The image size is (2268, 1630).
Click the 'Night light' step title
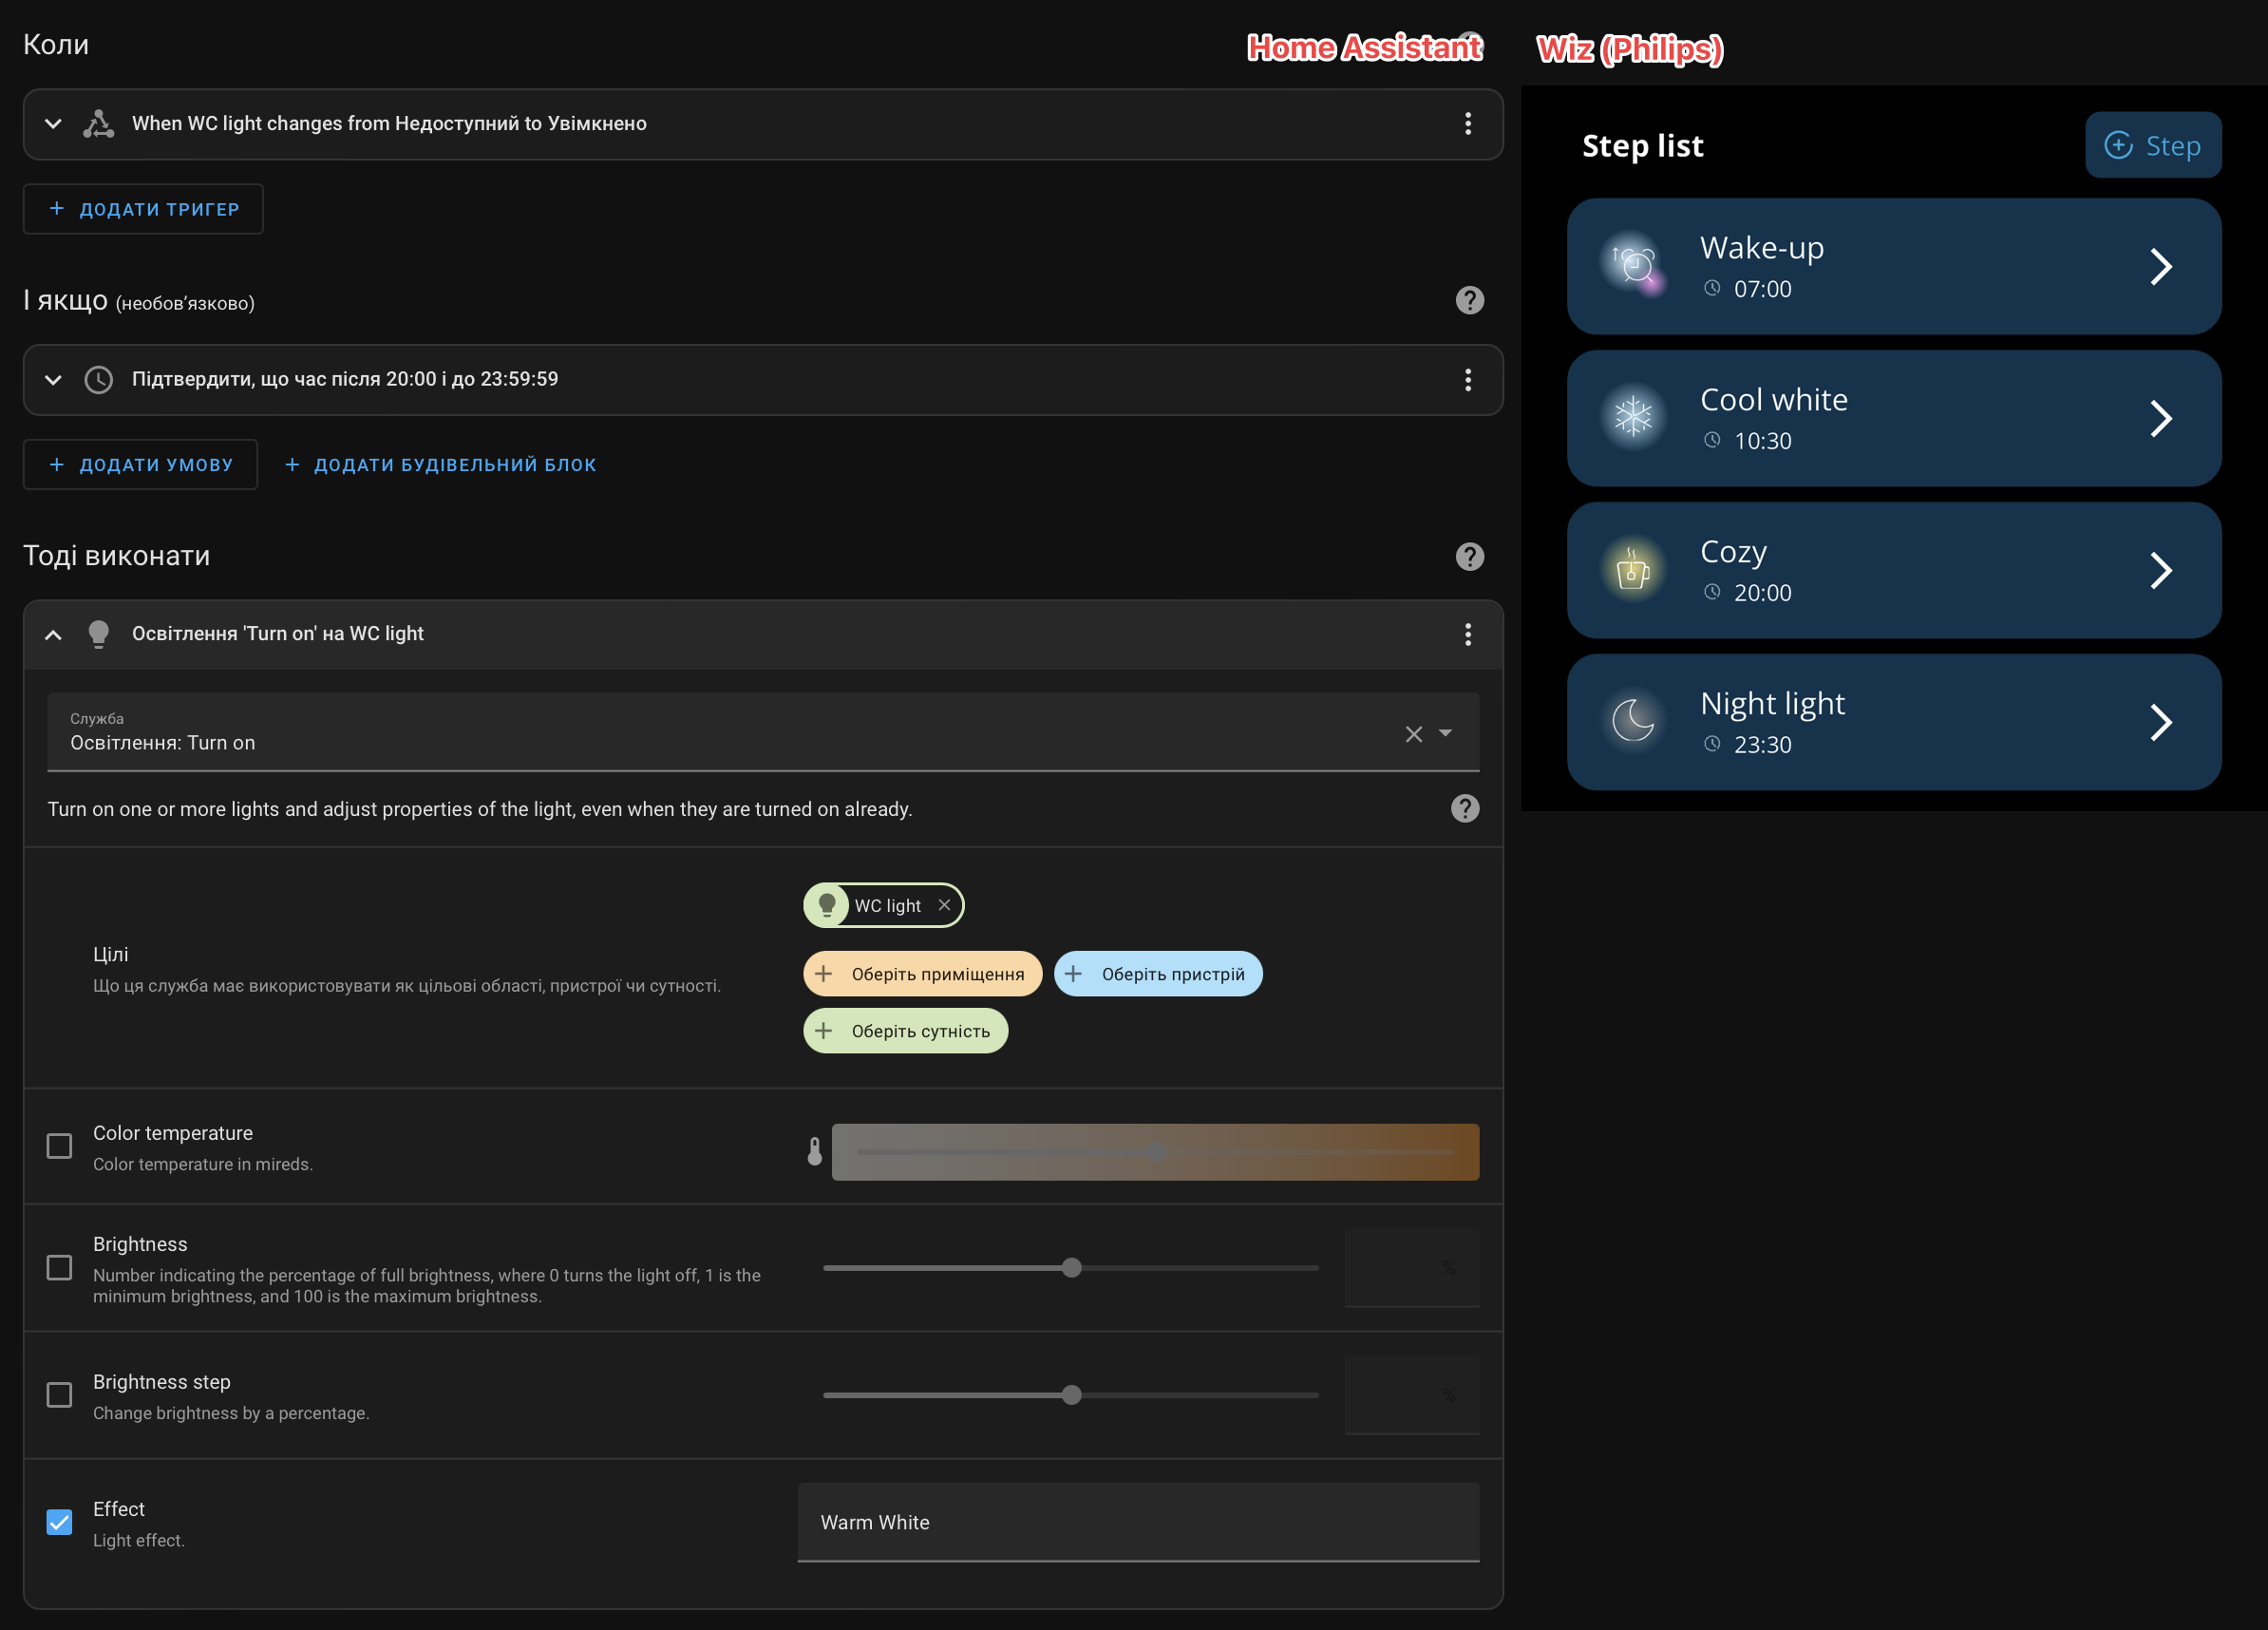(1773, 704)
